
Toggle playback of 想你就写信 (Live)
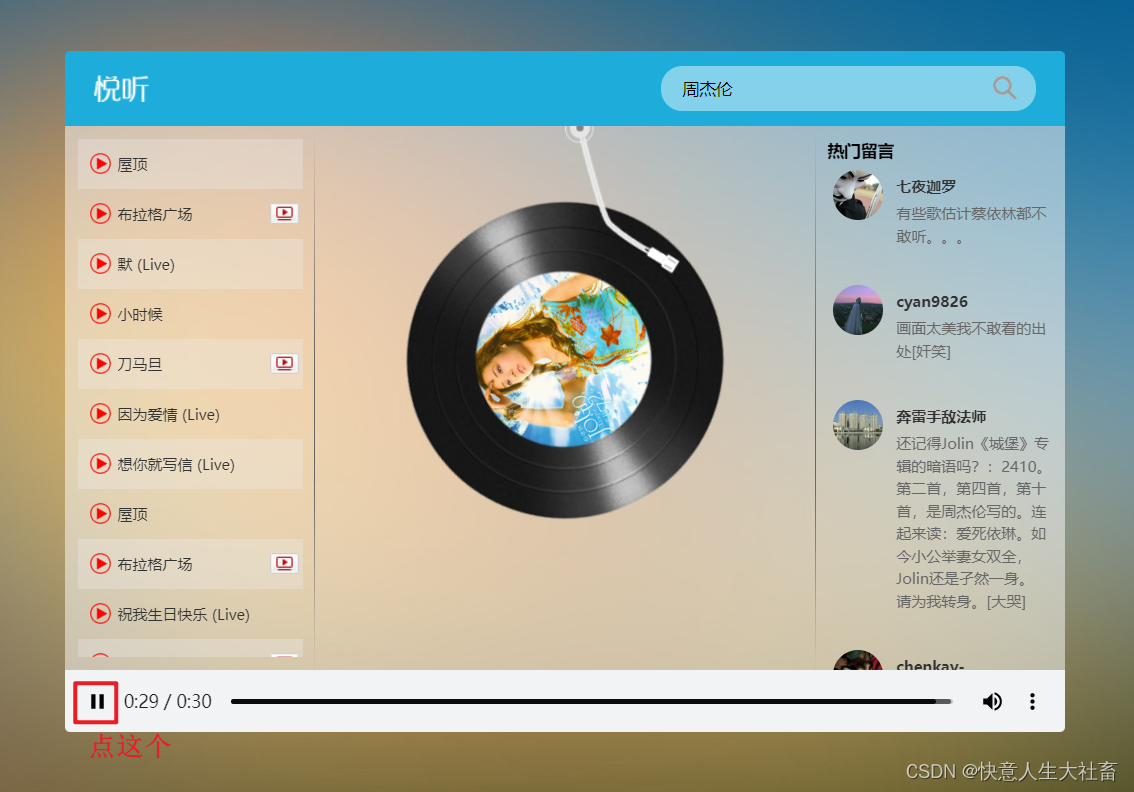click(100, 463)
